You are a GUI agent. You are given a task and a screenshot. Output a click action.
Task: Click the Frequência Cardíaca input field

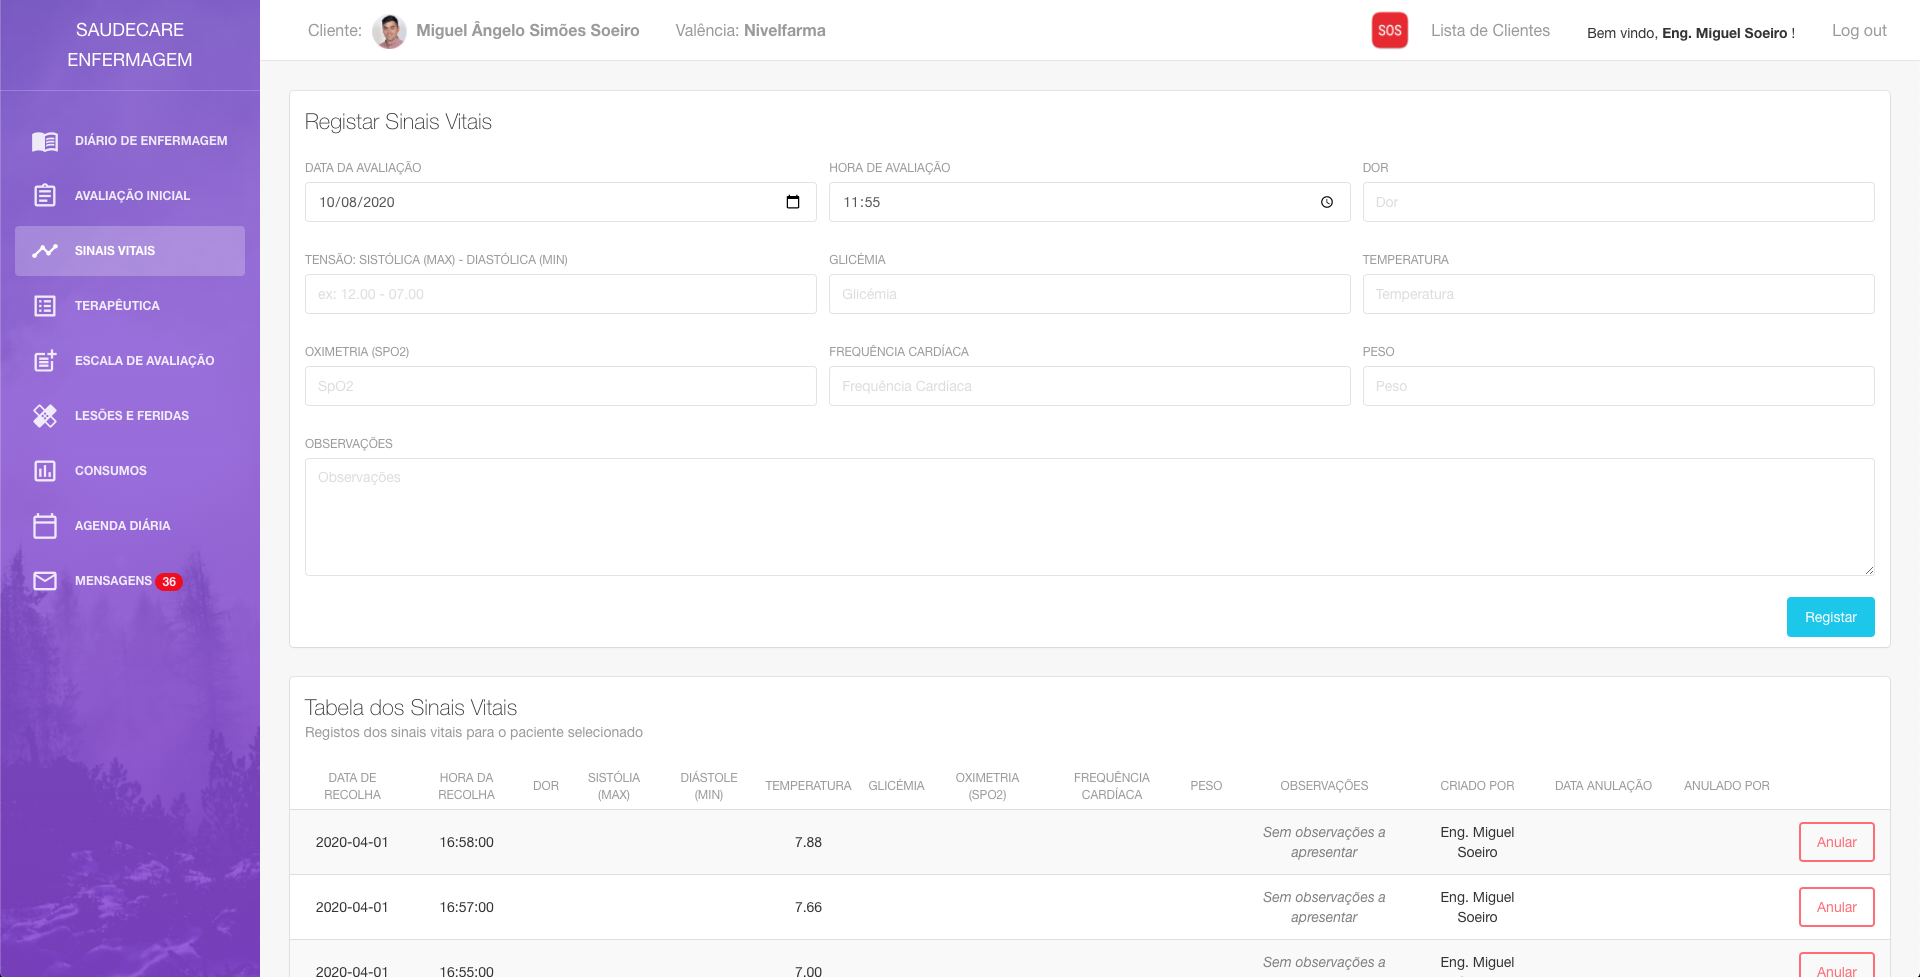click(1089, 386)
